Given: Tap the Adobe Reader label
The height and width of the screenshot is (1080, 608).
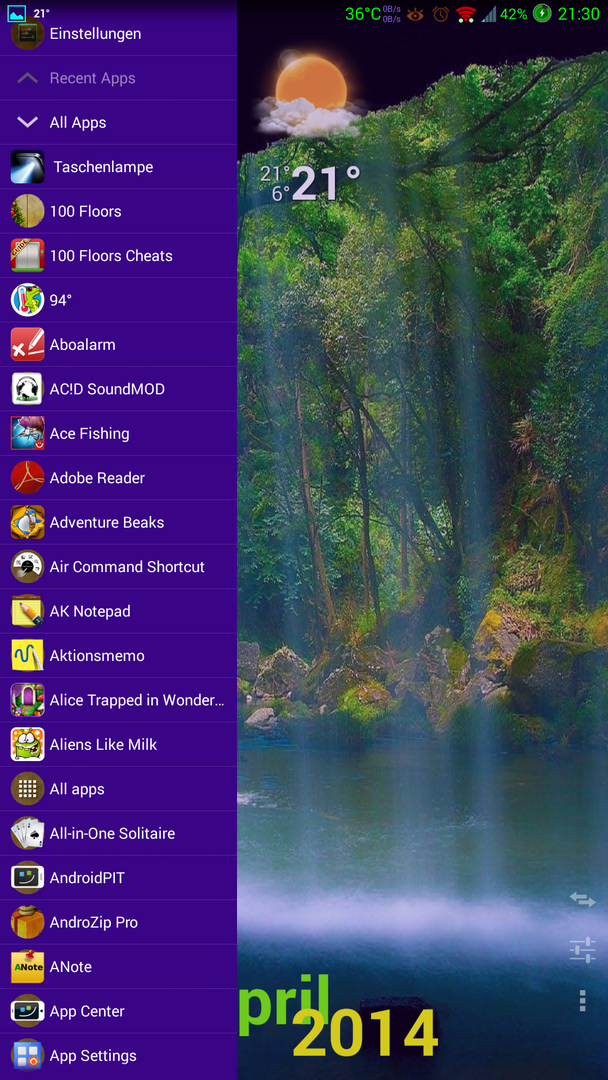Looking at the screenshot, I should [97, 477].
